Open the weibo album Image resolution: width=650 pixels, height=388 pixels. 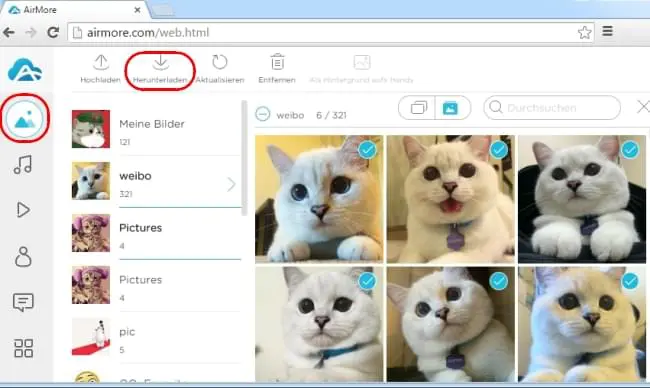point(156,181)
